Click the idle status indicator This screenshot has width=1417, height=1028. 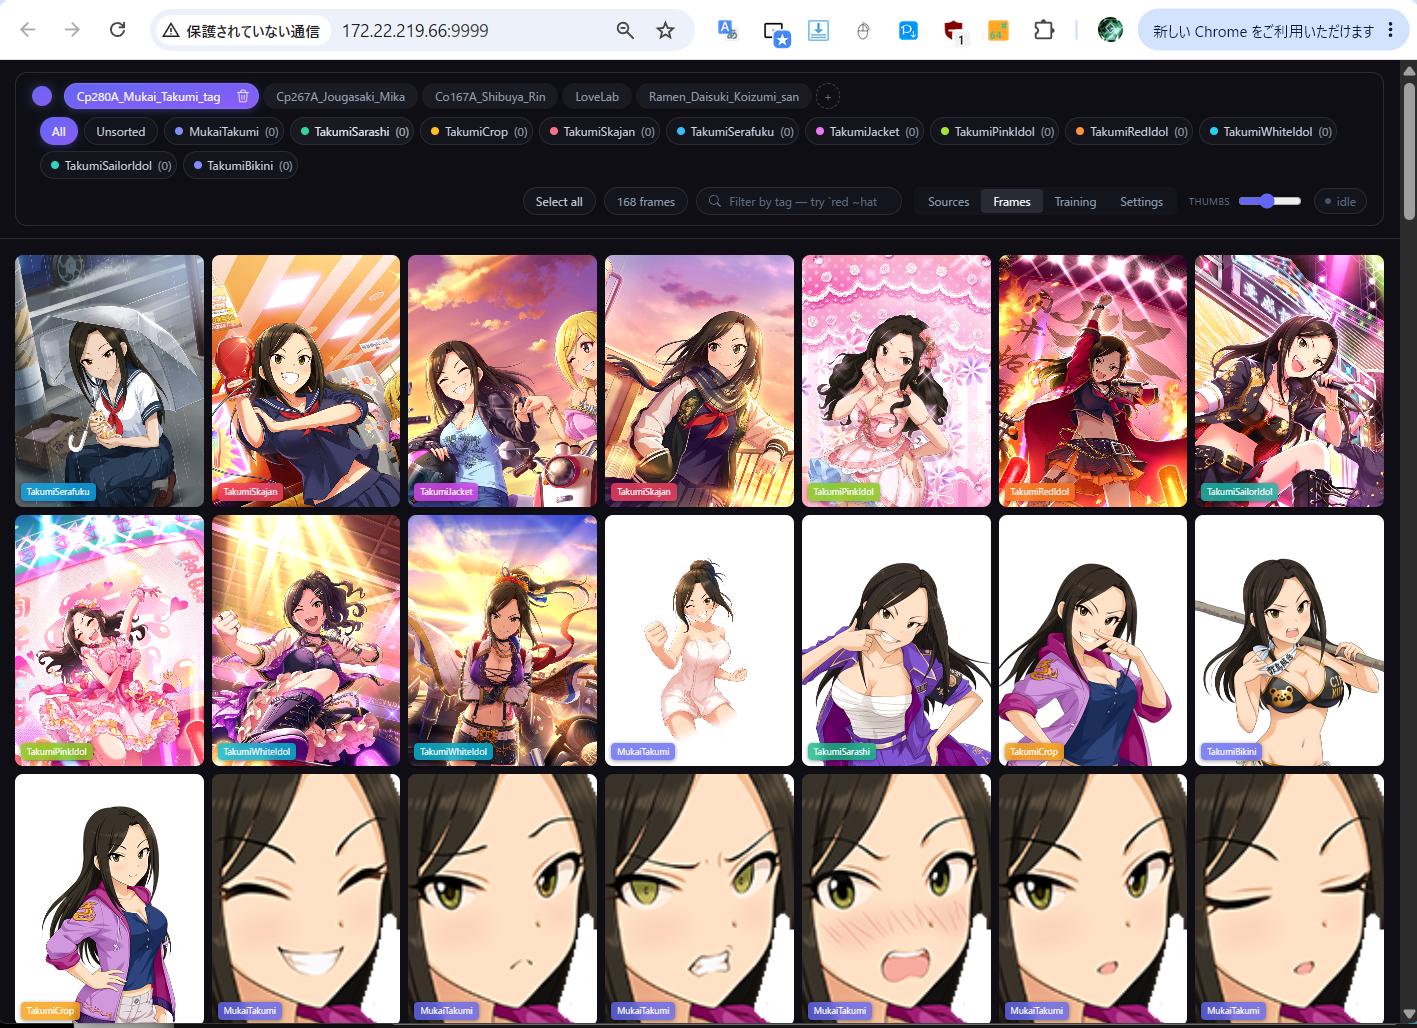click(x=1340, y=202)
